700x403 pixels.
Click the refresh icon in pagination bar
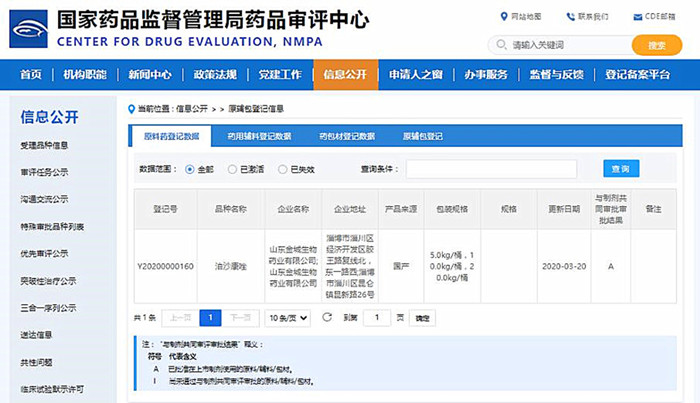(x=326, y=317)
